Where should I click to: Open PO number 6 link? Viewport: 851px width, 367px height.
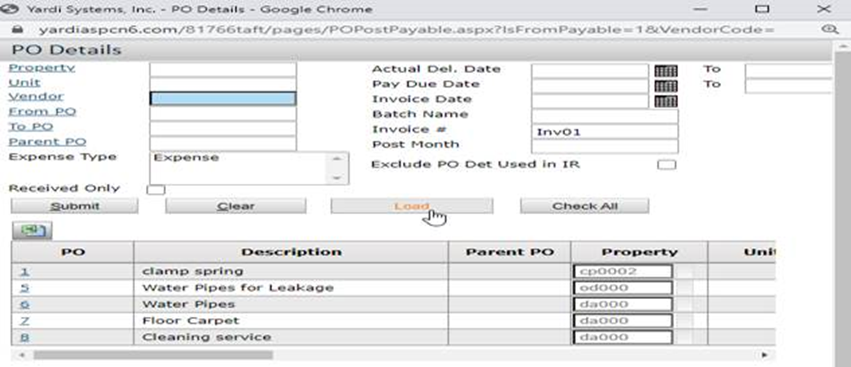point(24,304)
